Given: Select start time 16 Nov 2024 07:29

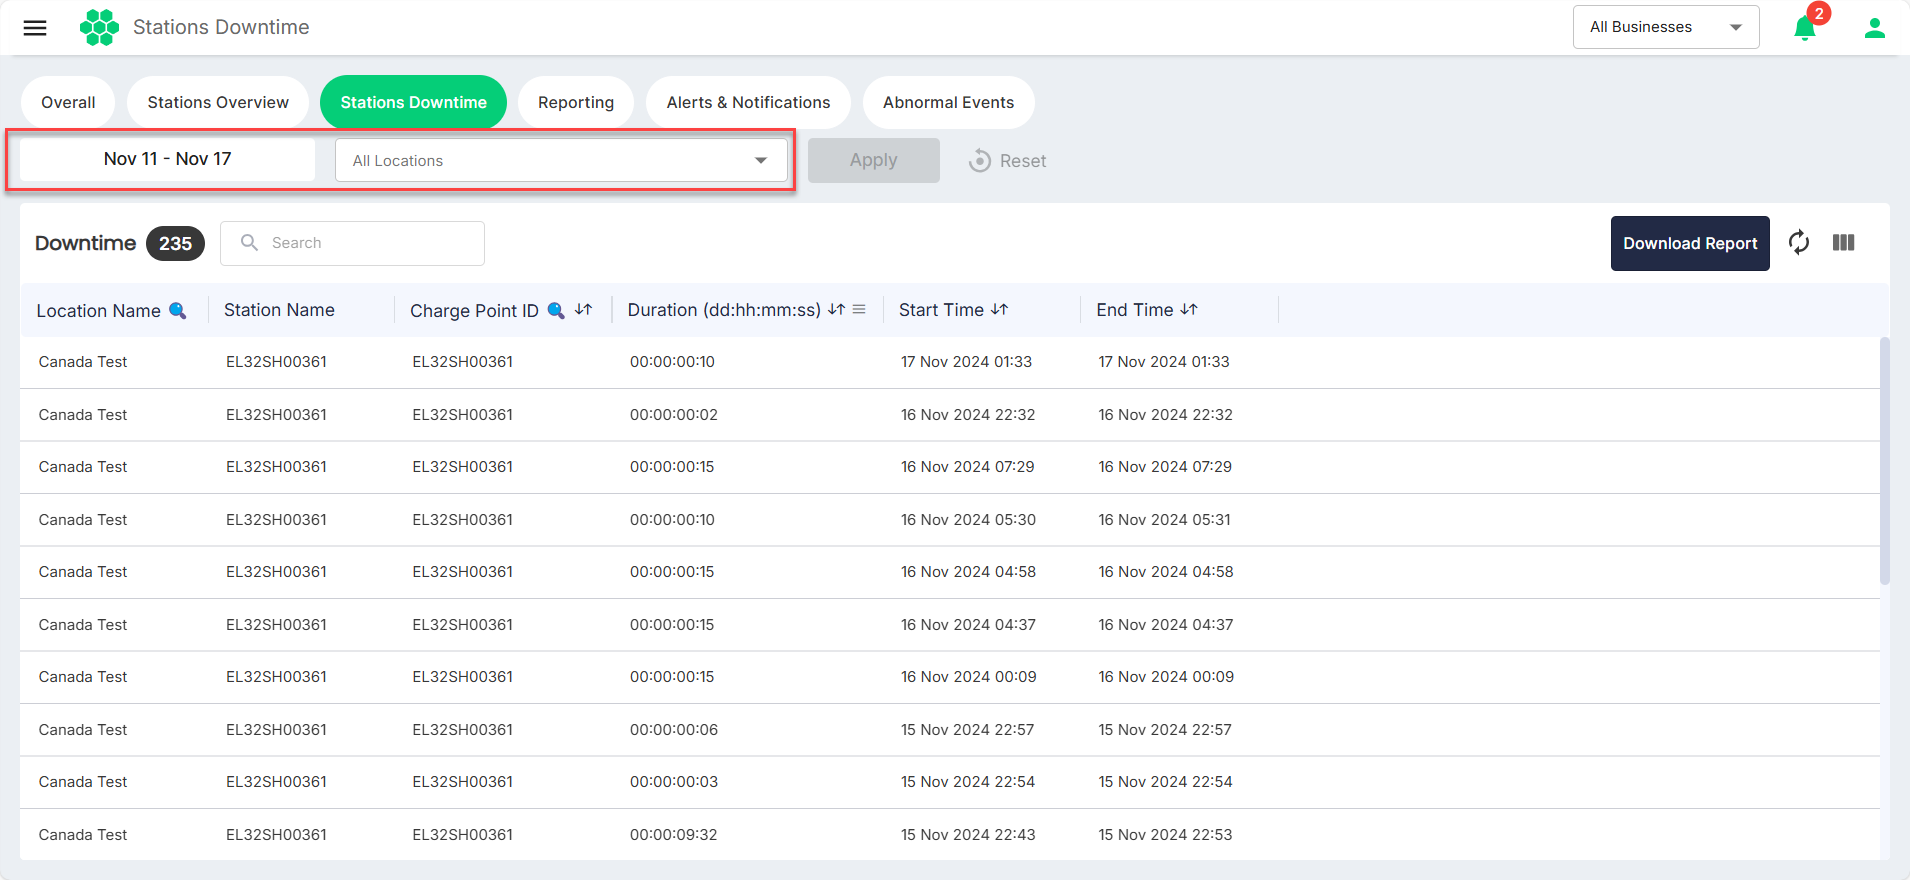Looking at the screenshot, I should [967, 467].
